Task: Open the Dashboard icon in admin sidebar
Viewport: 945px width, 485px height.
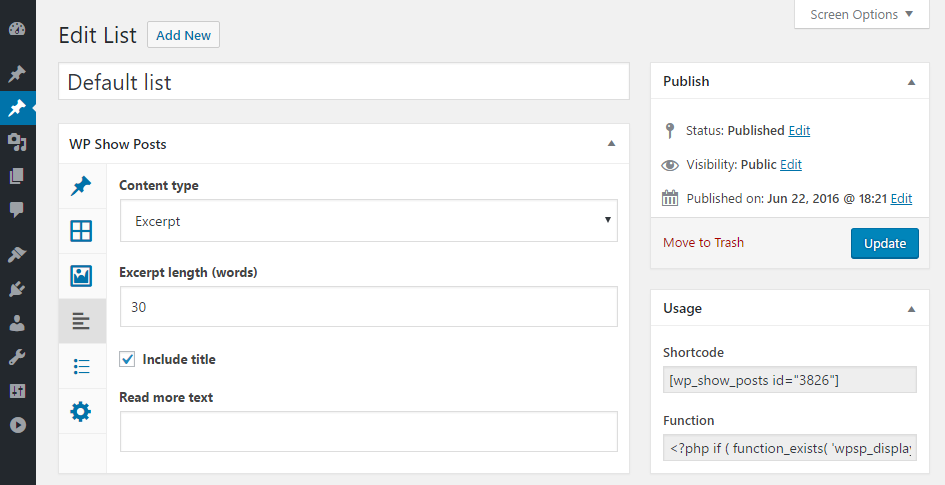Action: click(x=16, y=30)
